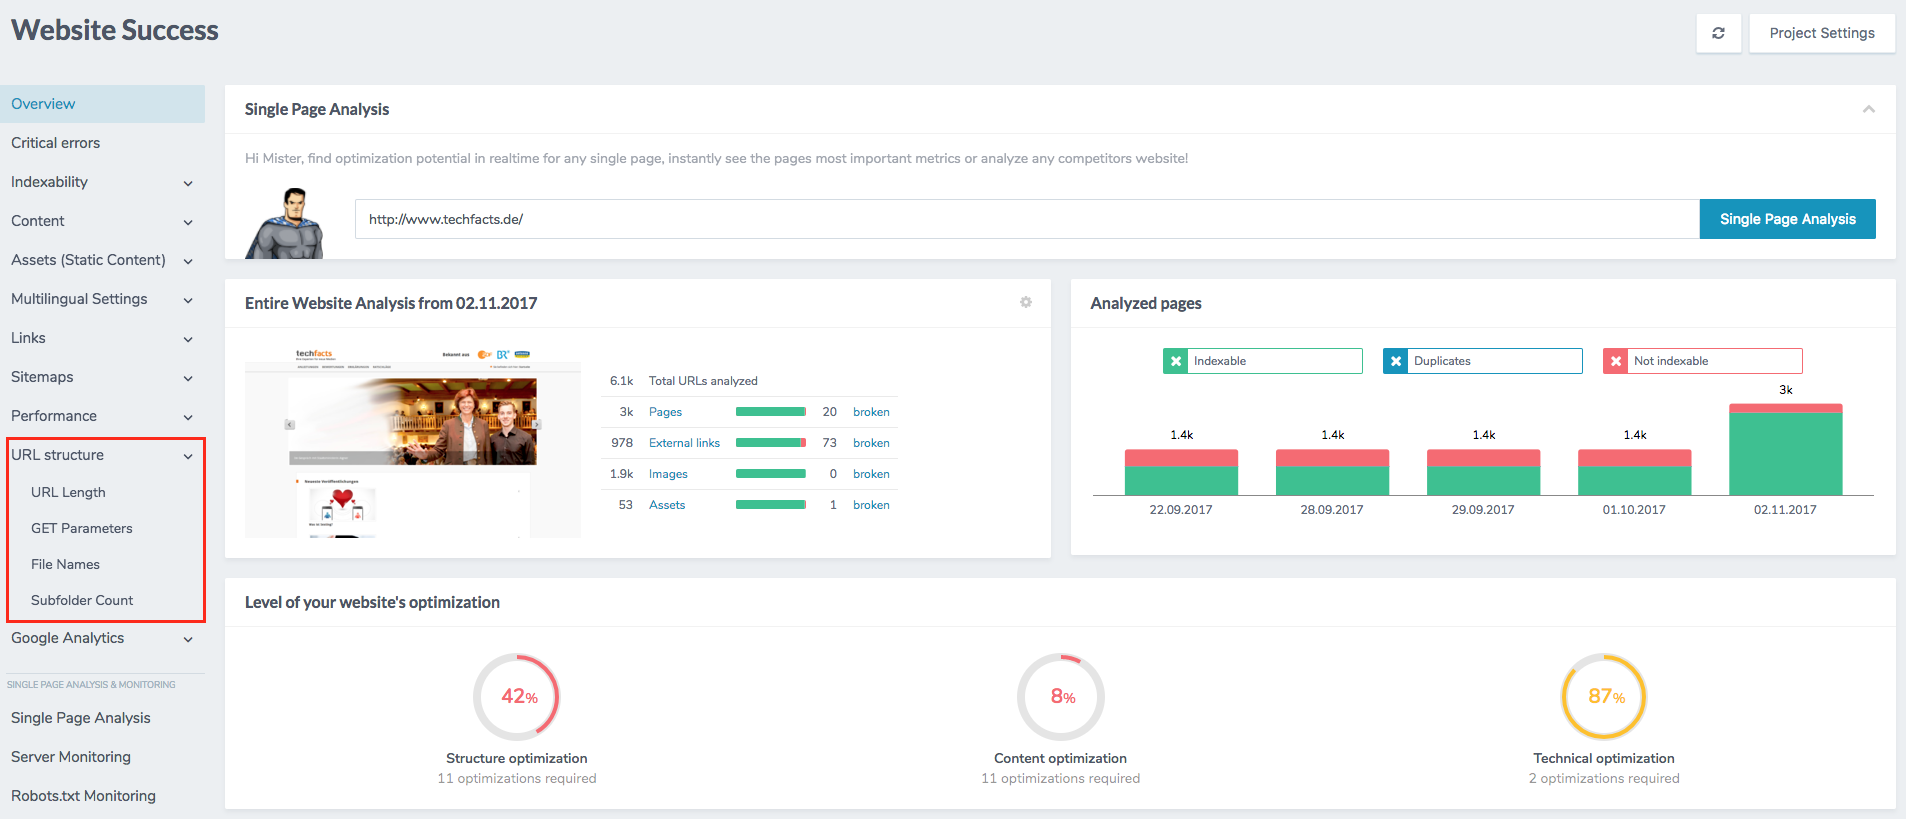The image size is (1906, 819).
Task: Expand Multilingual Settings chevron
Action: click(188, 300)
